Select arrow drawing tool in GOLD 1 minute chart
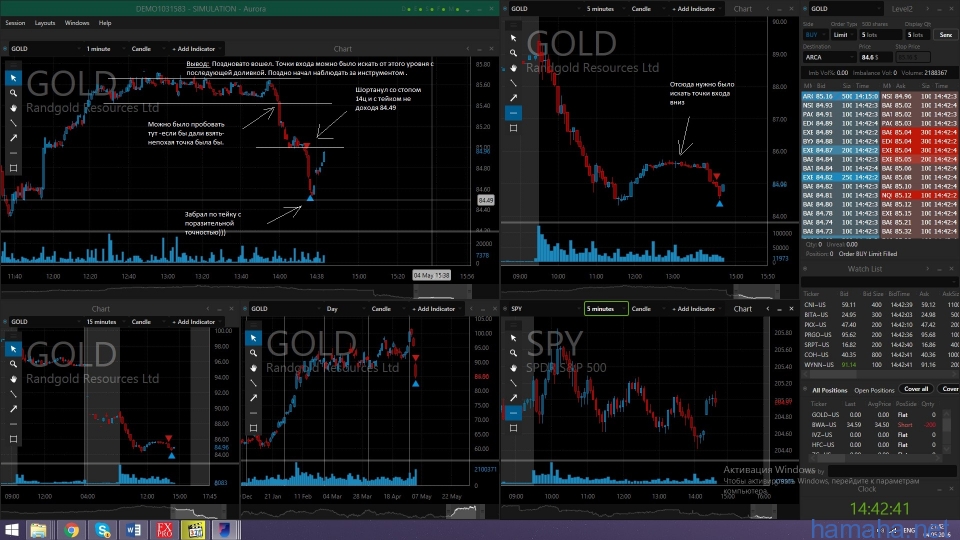Viewport: 960px width, 540px height. click(13, 138)
